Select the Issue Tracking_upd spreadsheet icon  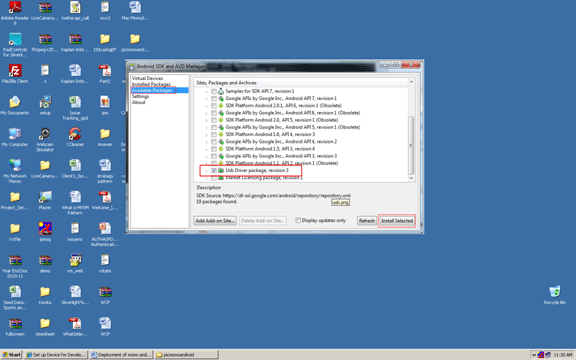75,102
